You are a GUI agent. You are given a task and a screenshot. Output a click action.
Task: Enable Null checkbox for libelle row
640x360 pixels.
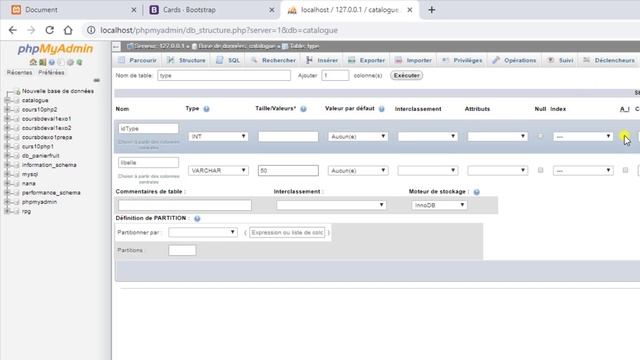tap(540, 170)
